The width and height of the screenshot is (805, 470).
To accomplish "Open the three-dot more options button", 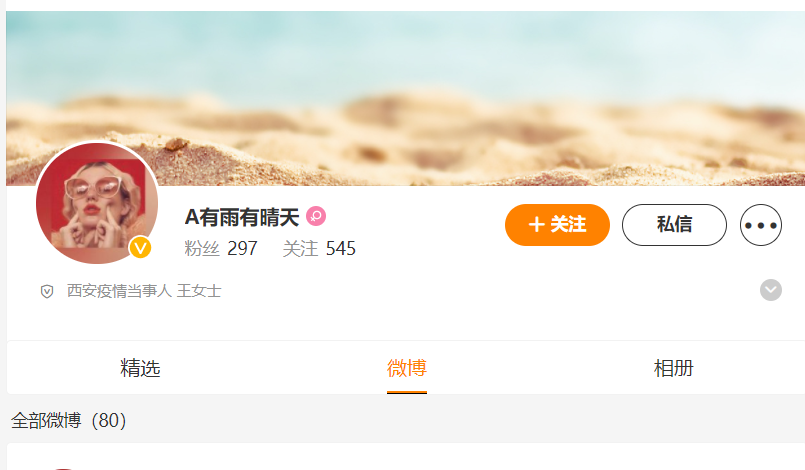I will coord(761,225).
